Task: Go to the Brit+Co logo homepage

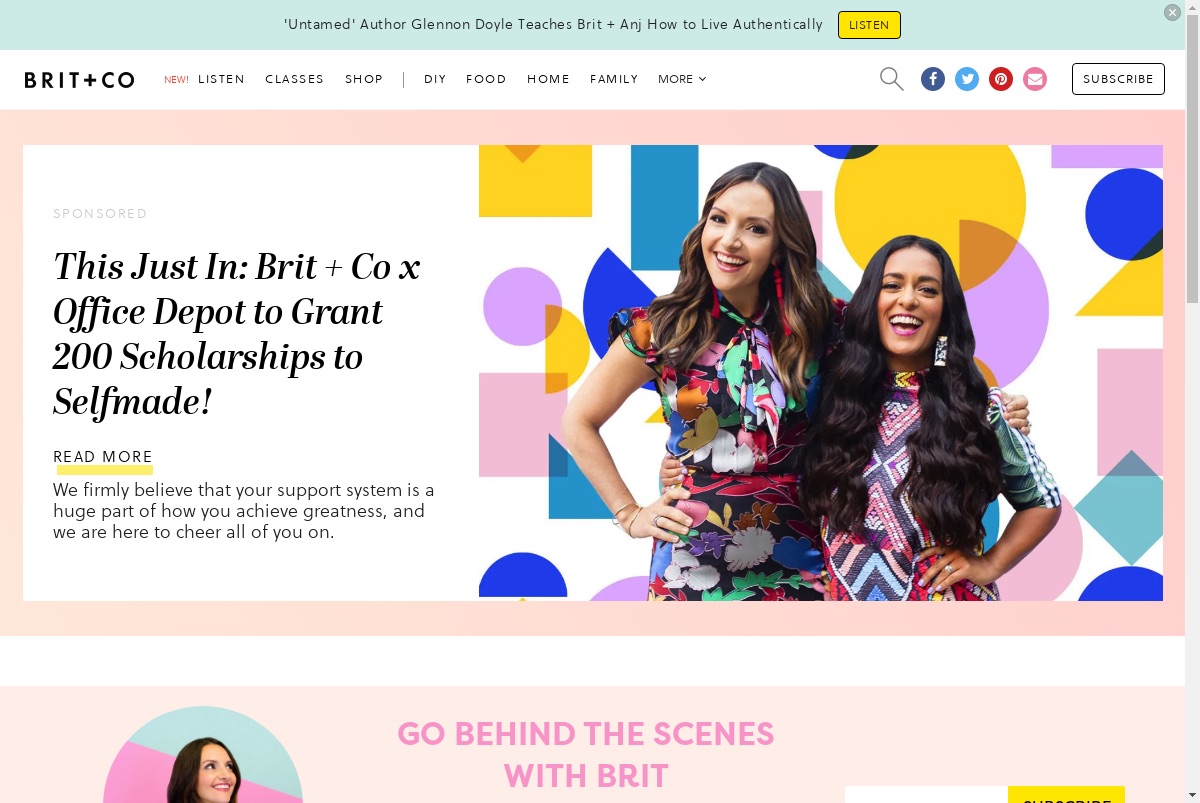Action: pos(79,80)
